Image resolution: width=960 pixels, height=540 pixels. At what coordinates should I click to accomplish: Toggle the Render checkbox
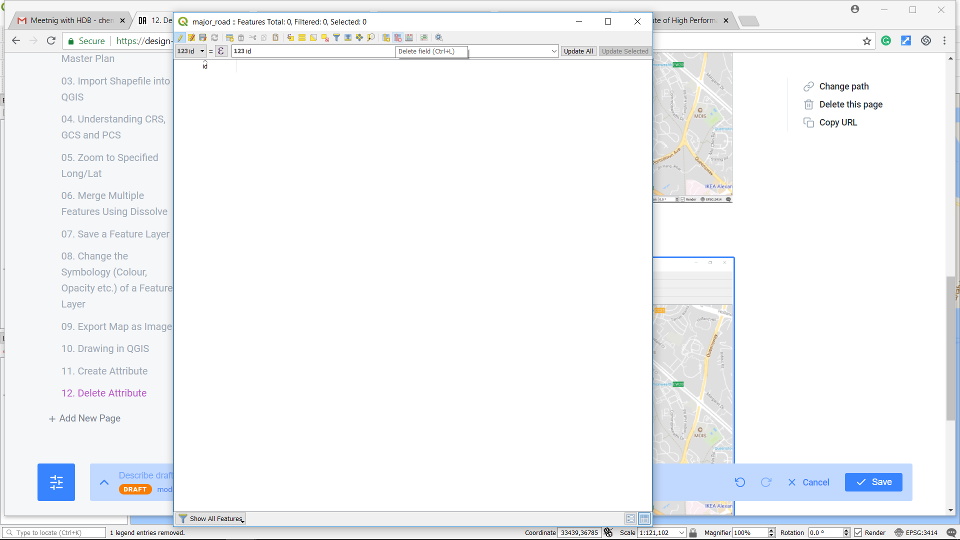pyautogui.click(x=857, y=533)
